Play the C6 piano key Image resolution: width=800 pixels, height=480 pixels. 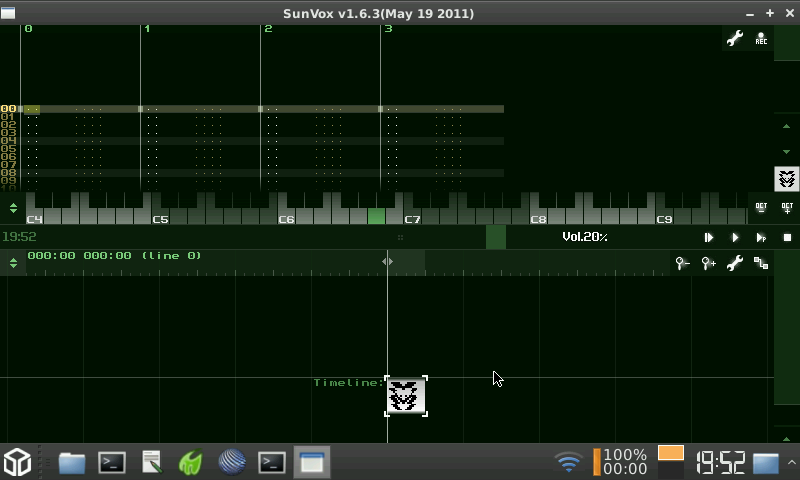click(x=286, y=218)
